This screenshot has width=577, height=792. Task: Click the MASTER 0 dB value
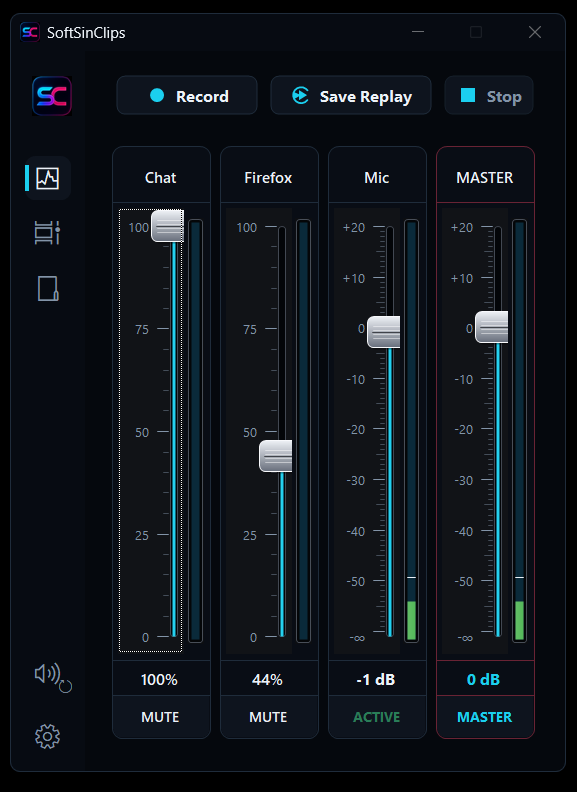tap(484, 679)
